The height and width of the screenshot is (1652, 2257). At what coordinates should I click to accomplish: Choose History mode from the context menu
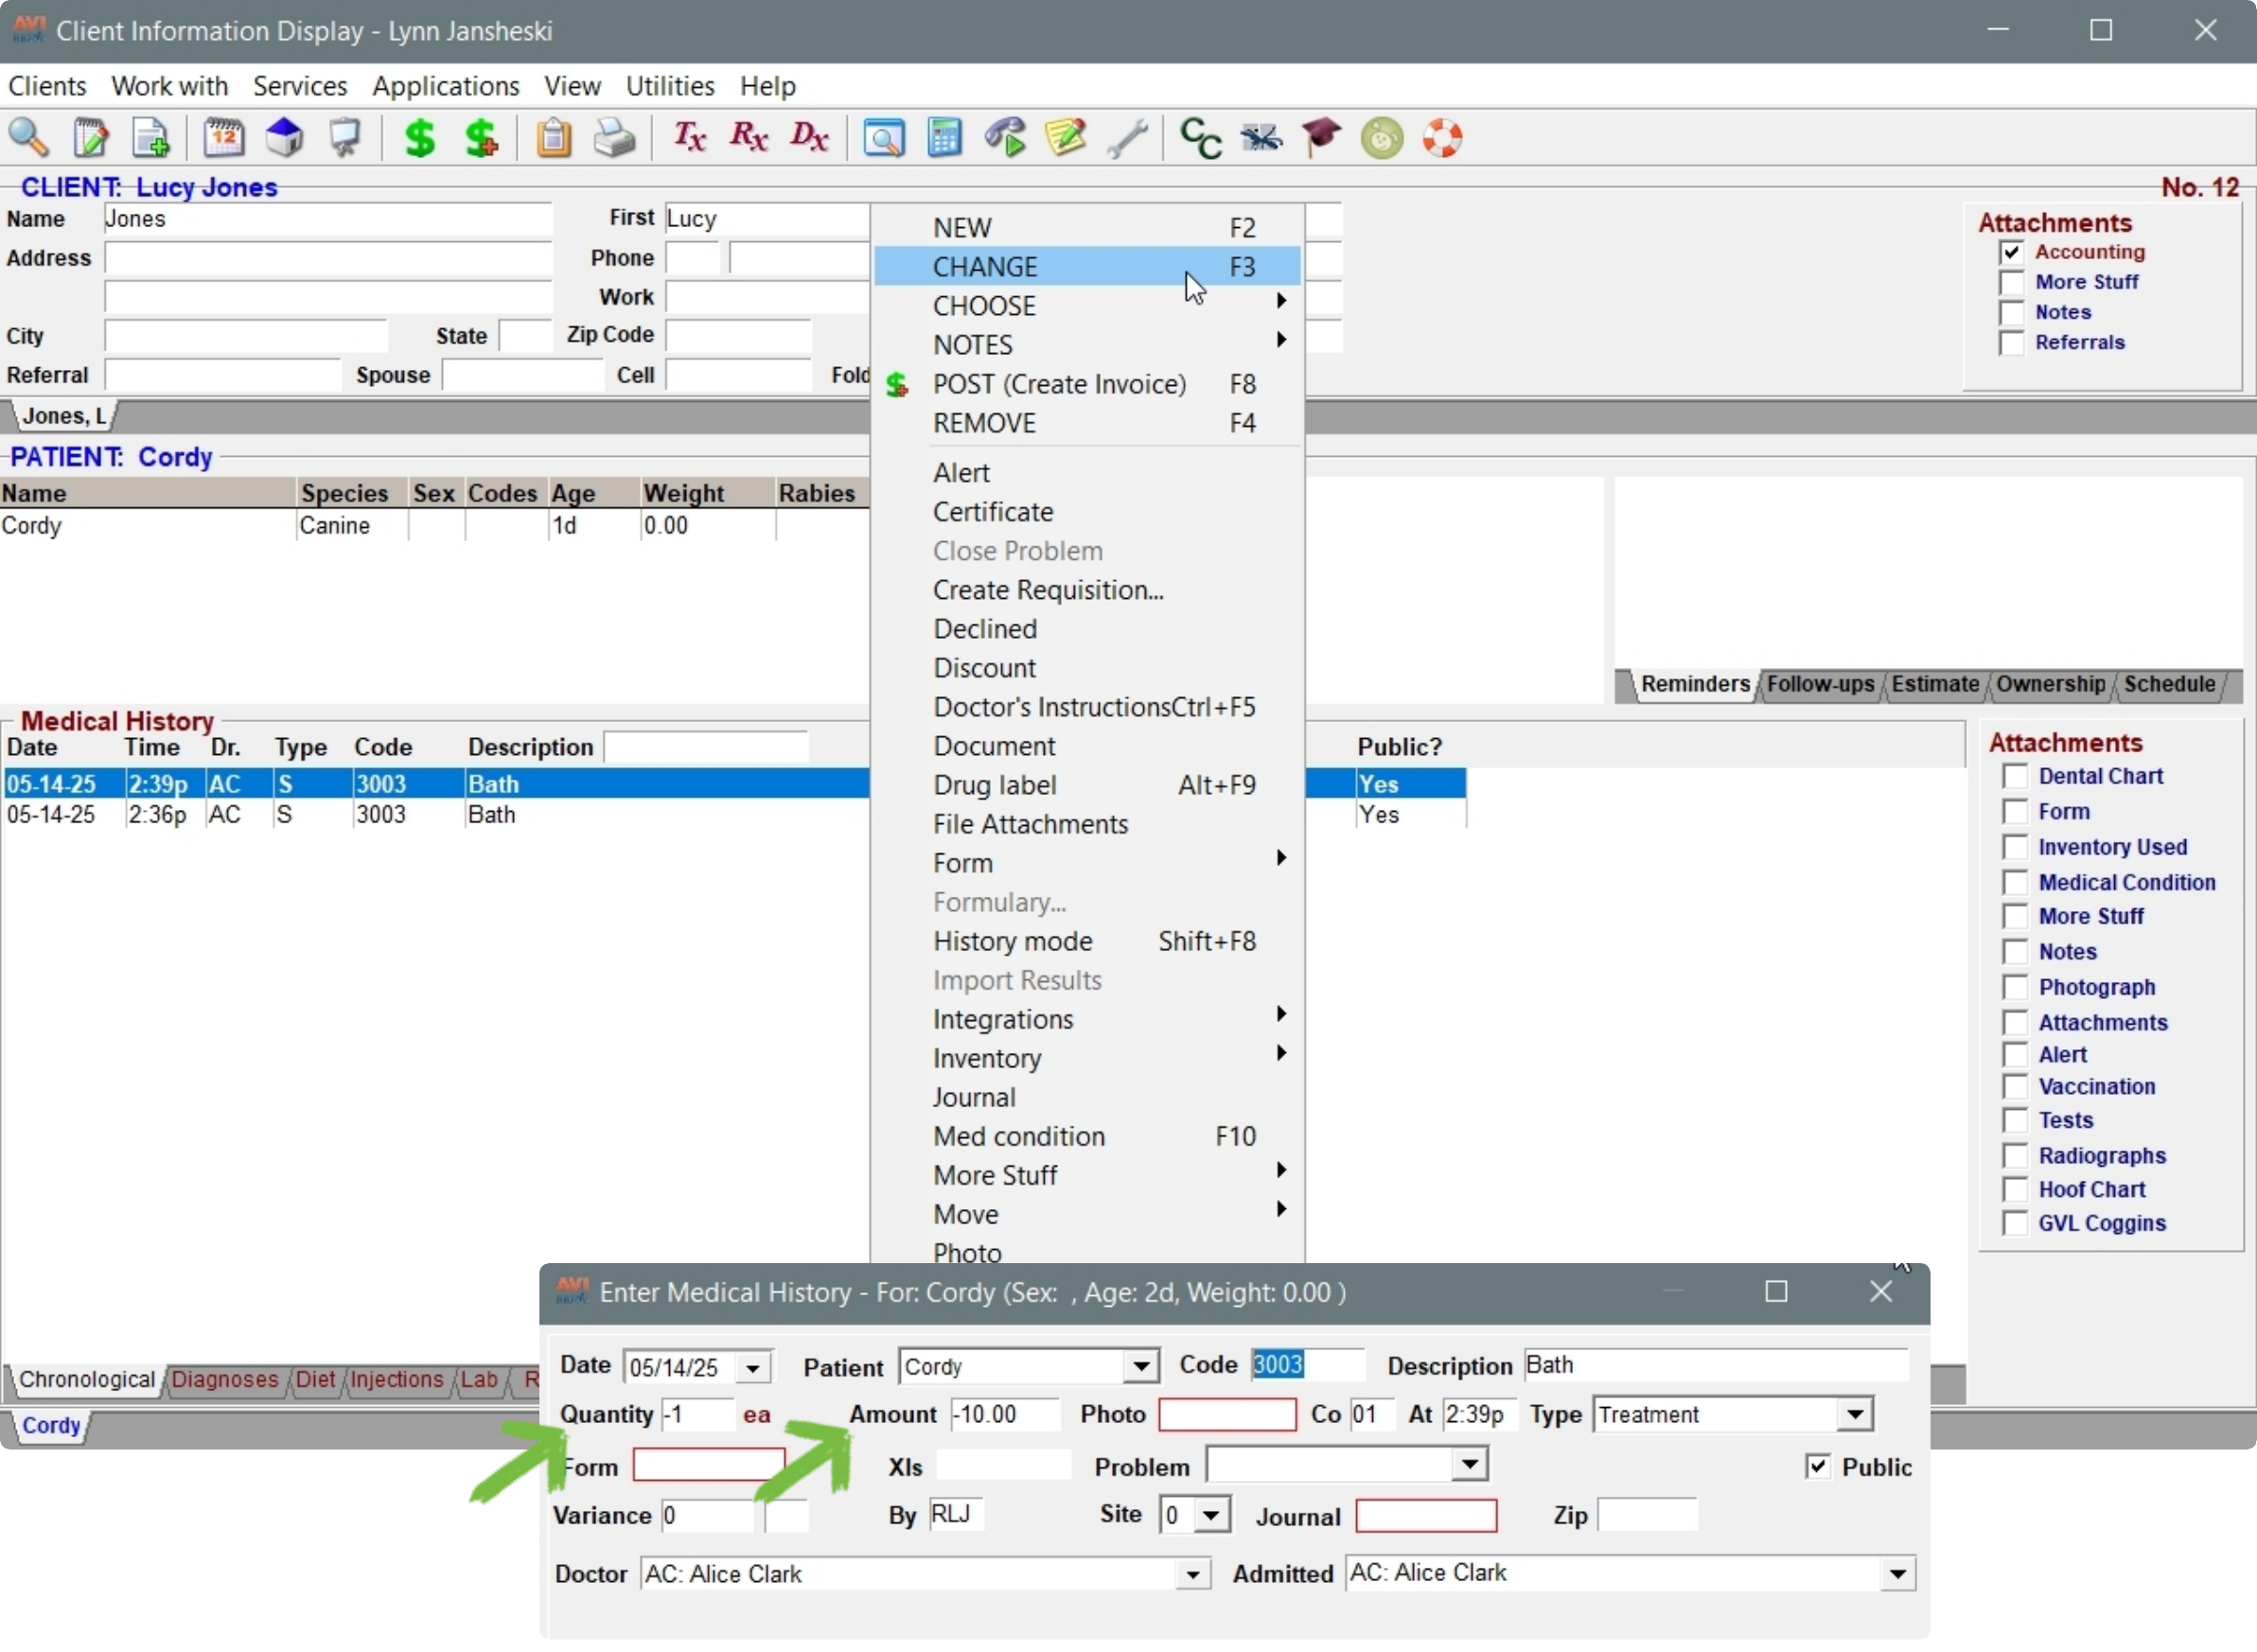coord(1087,941)
